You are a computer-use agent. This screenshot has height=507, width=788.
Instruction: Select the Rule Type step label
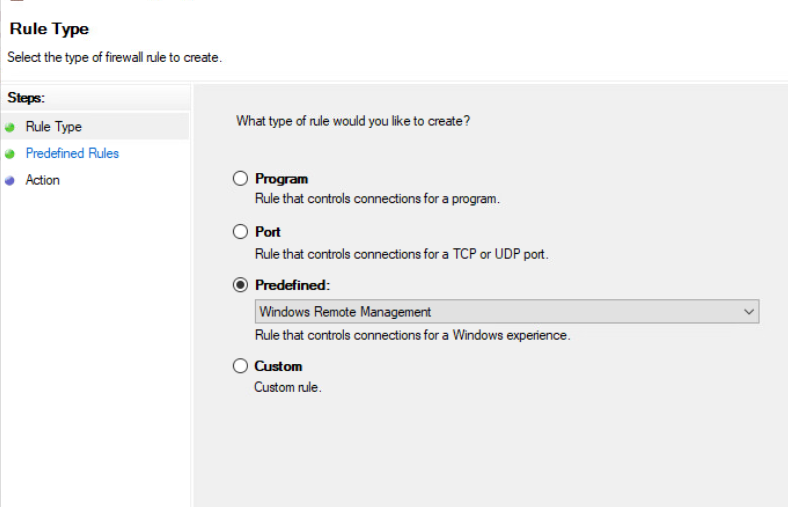[x=54, y=127]
